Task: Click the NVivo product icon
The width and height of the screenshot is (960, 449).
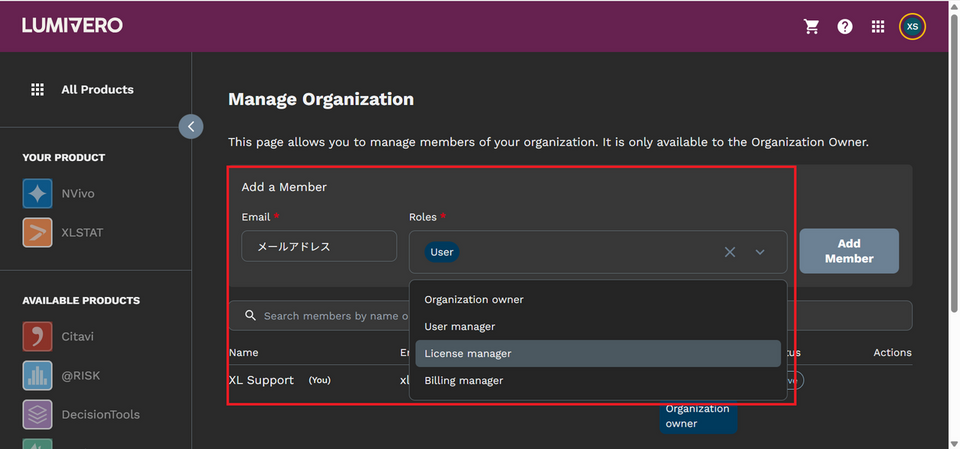Action: point(37,193)
